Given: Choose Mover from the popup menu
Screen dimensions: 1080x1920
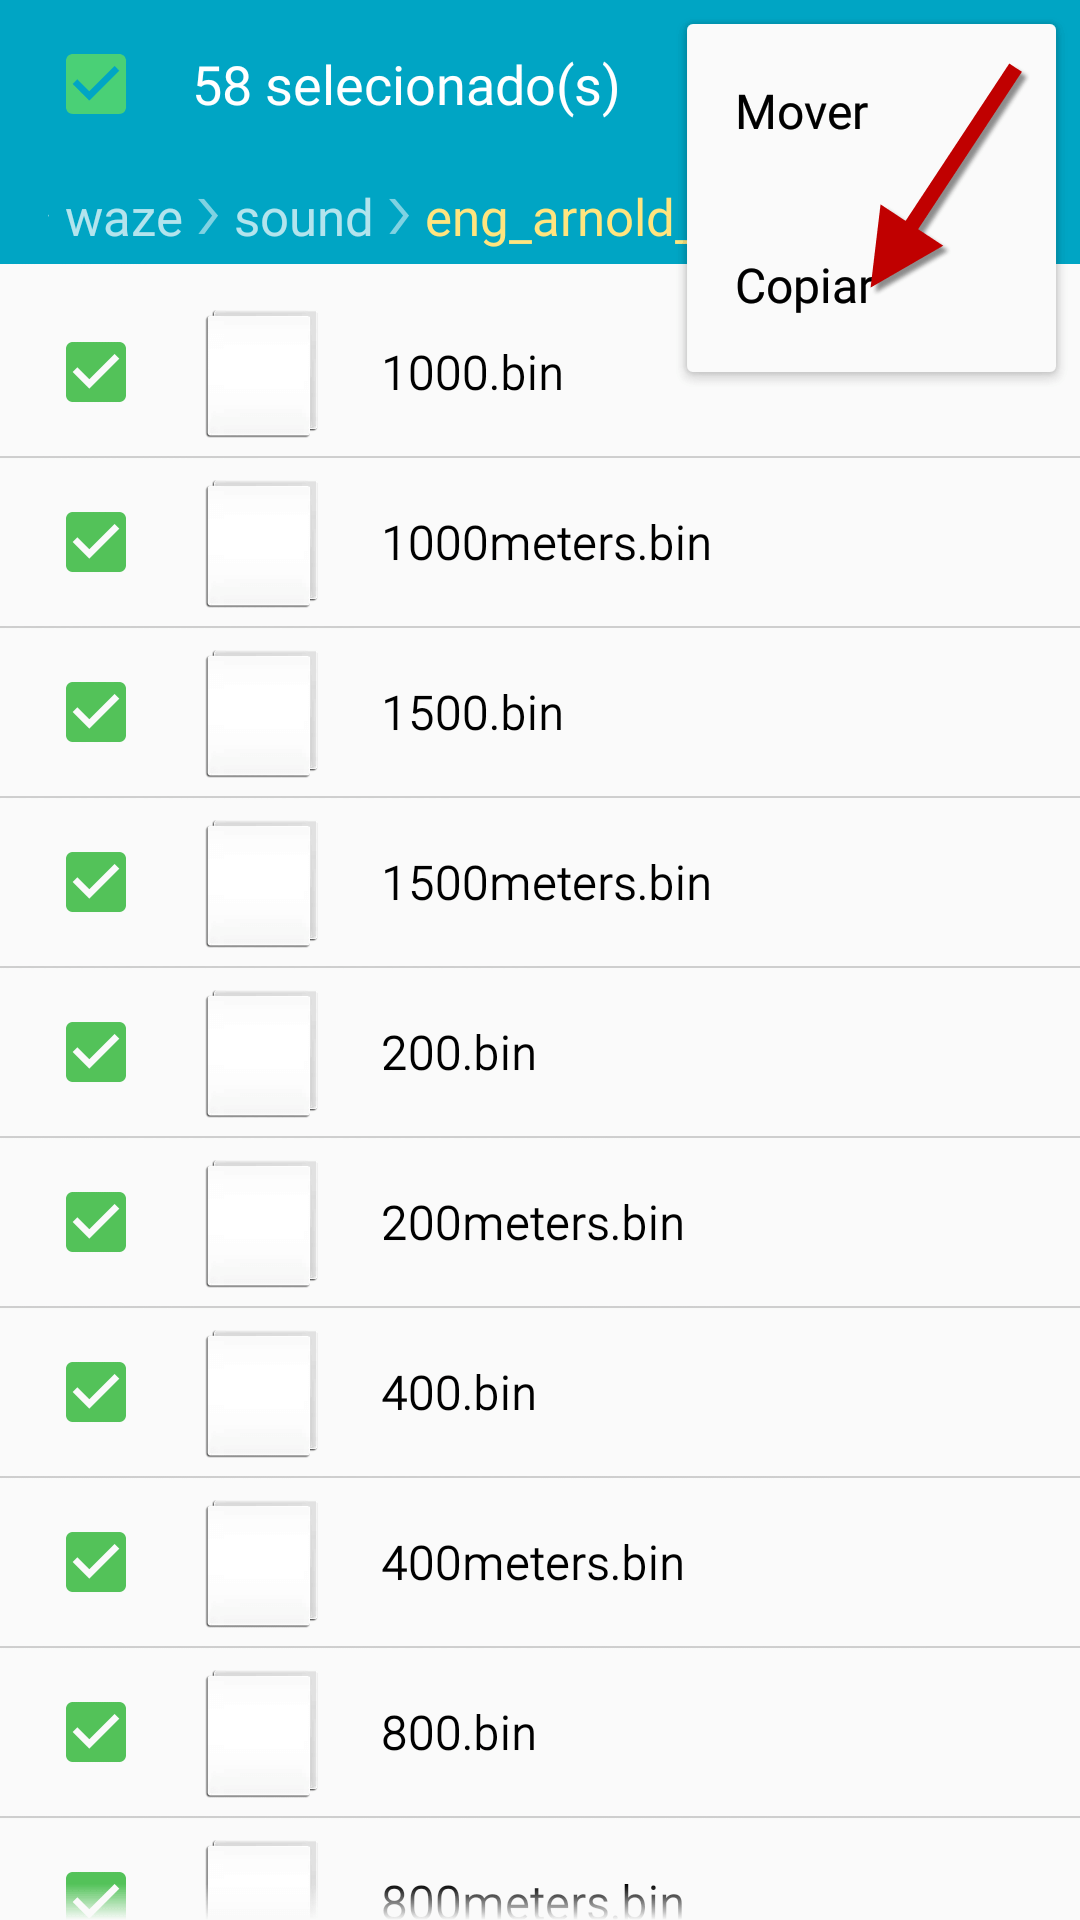Looking at the screenshot, I should click(802, 113).
